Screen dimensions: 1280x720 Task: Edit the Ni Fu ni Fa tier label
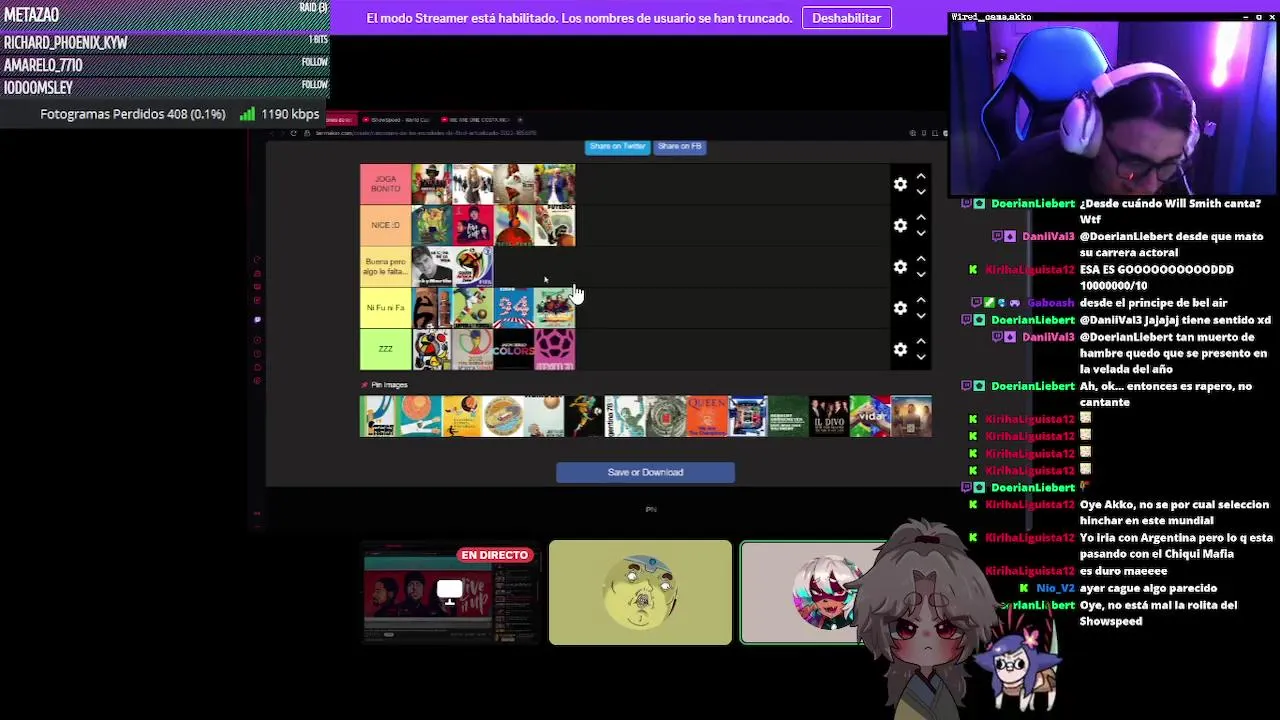[385, 308]
